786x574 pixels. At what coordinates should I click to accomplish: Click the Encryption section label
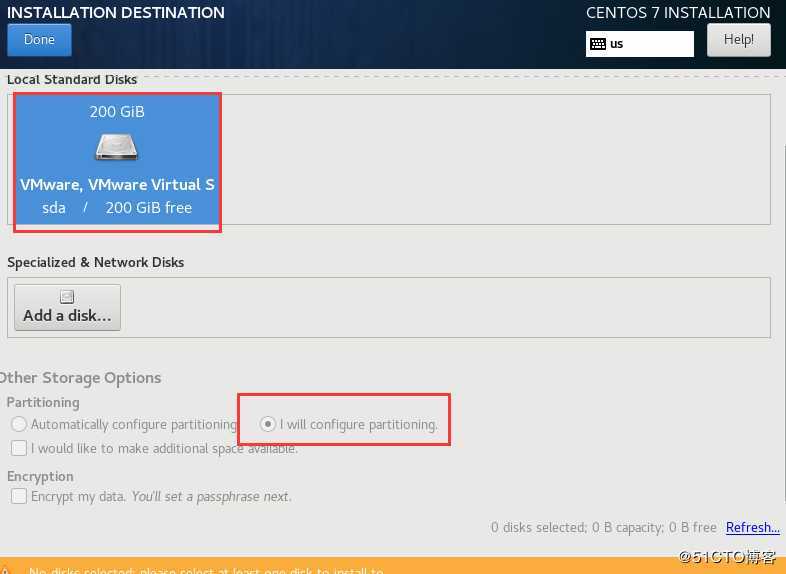coord(40,476)
